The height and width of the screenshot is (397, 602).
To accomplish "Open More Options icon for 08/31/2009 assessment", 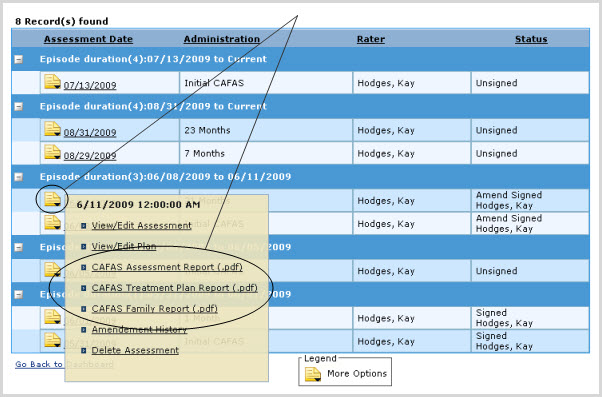I will (52, 129).
